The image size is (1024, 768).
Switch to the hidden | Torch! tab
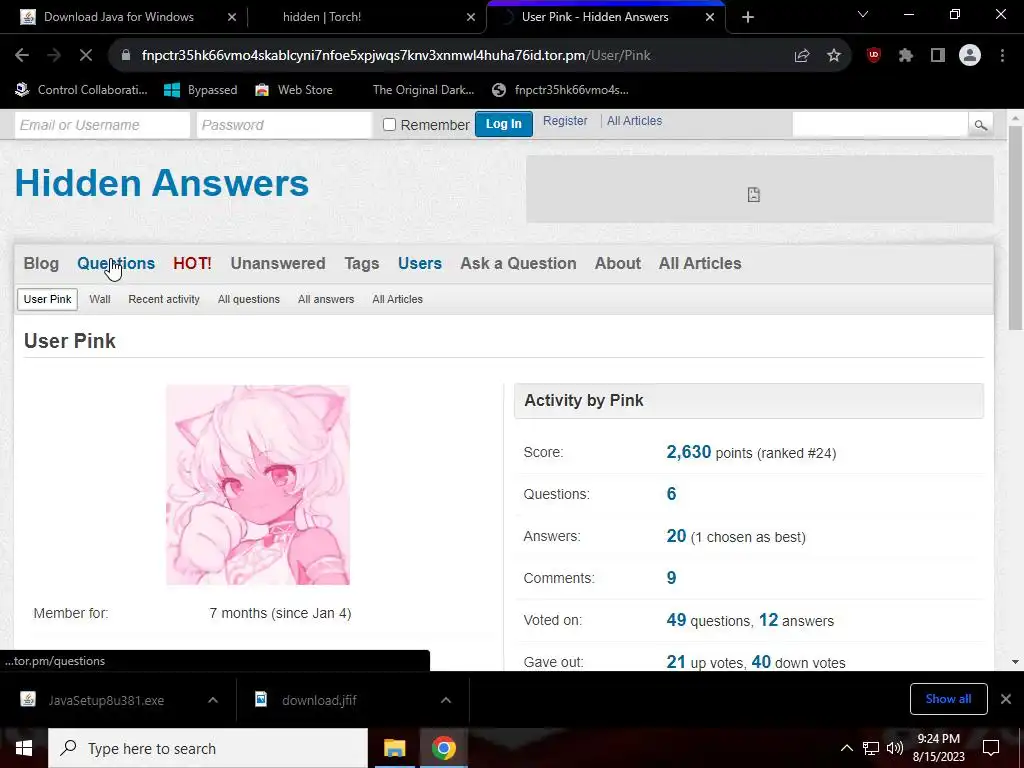pyautogui.click(x=367, y=17)
